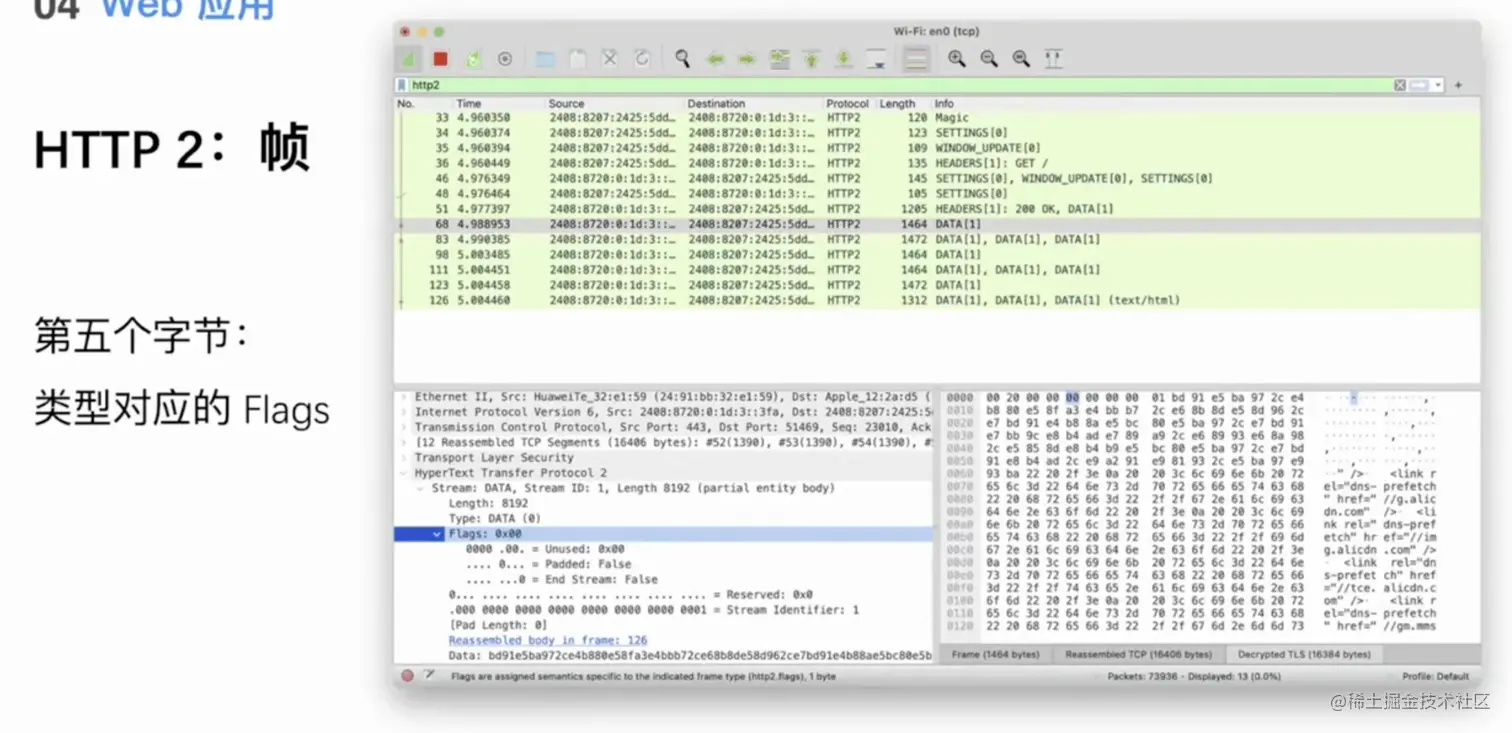Expand 12 Reassembled TCP Segments node
This screenshot has height=733, width=1512.
pyautogui.click(x=404, y=442)
